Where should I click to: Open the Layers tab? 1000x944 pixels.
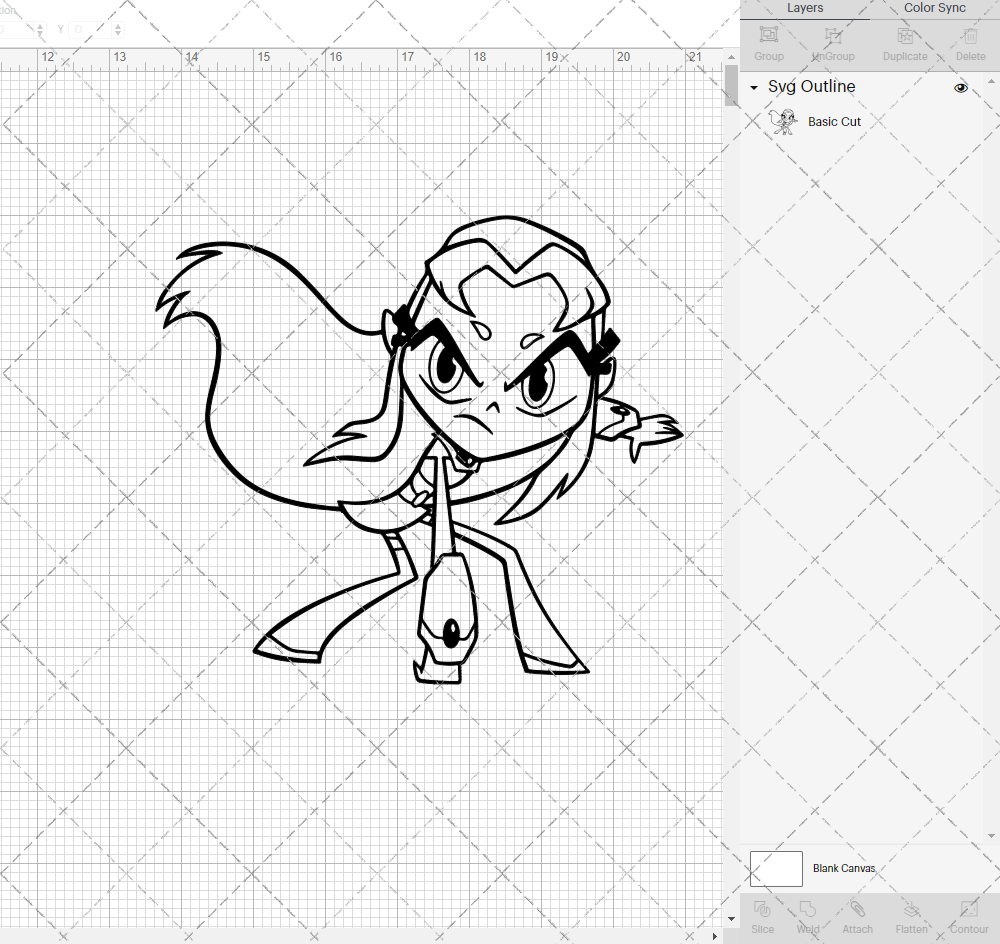[805, 8]
